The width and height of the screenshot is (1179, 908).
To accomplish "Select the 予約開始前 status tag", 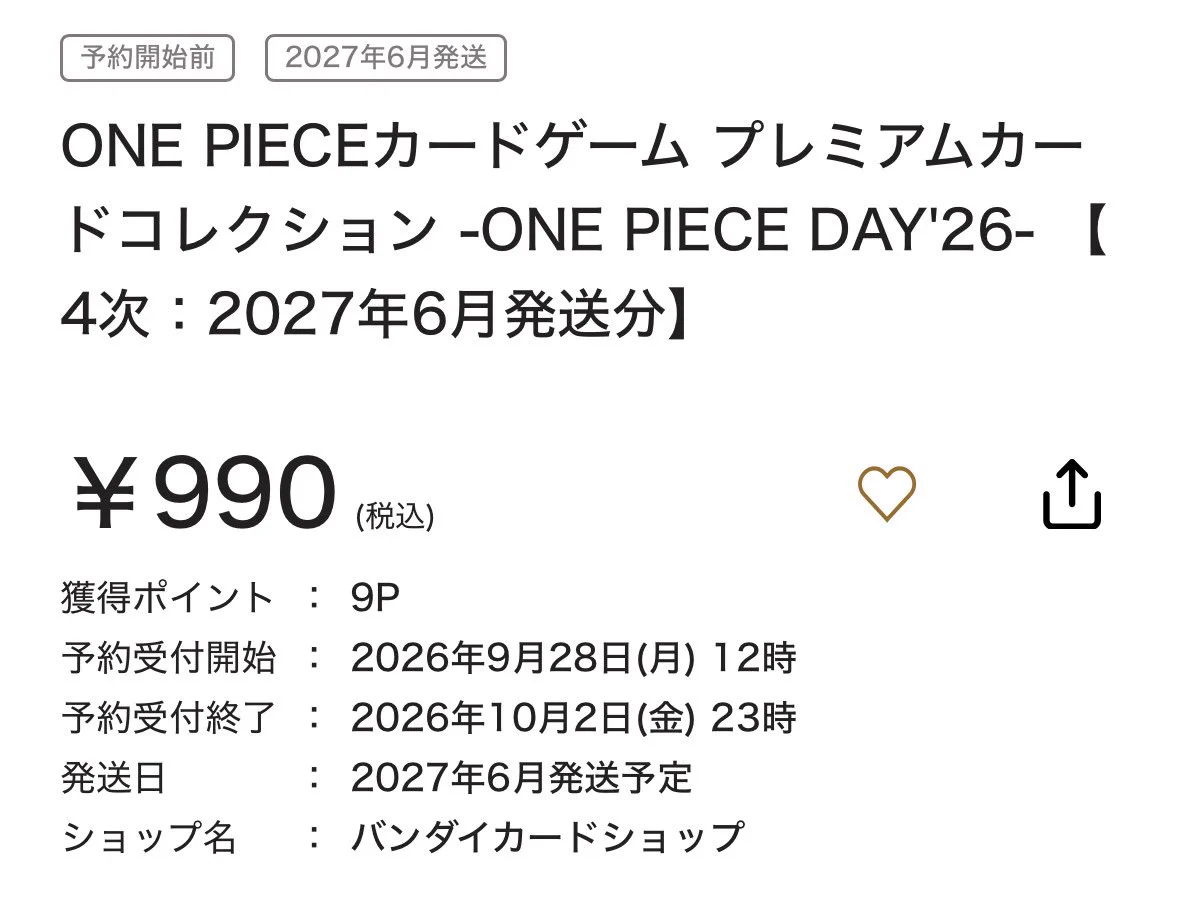I will [147, 58].
